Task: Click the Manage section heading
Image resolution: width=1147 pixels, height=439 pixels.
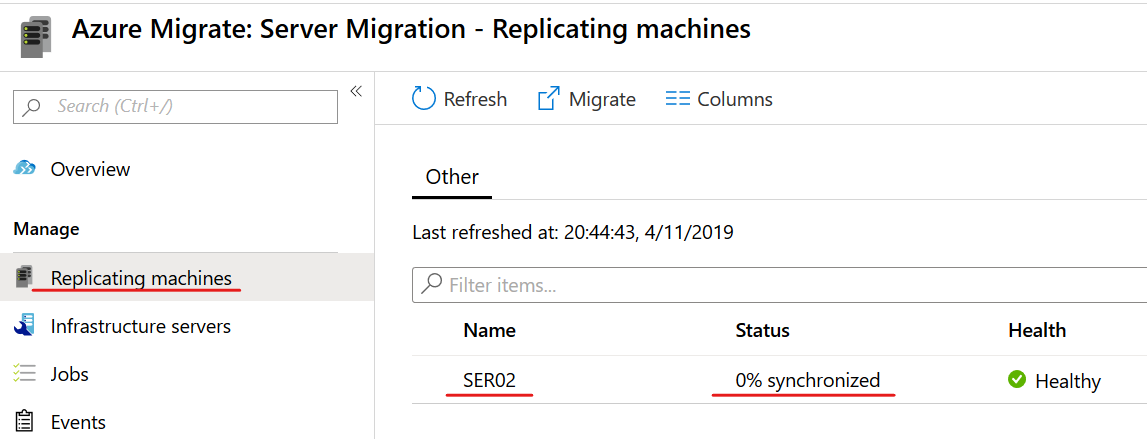Action: 46,230
